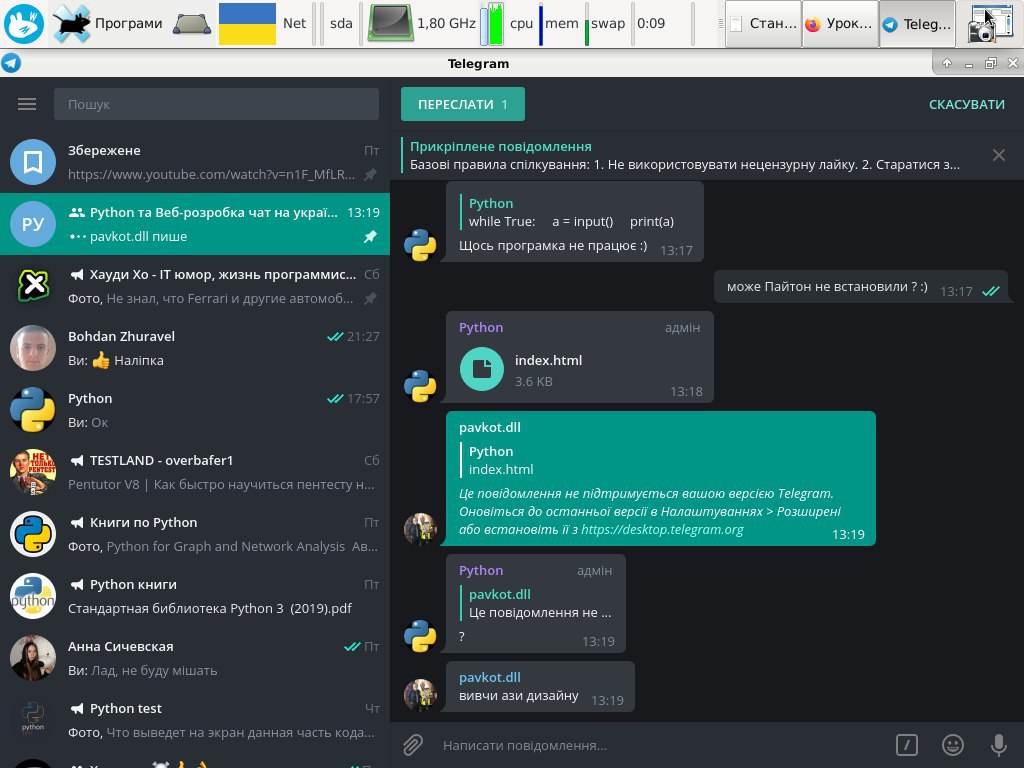This screenshot has width=1024, height=768.
Task: Open the desktop.telegram.org link
Action: 662,530
